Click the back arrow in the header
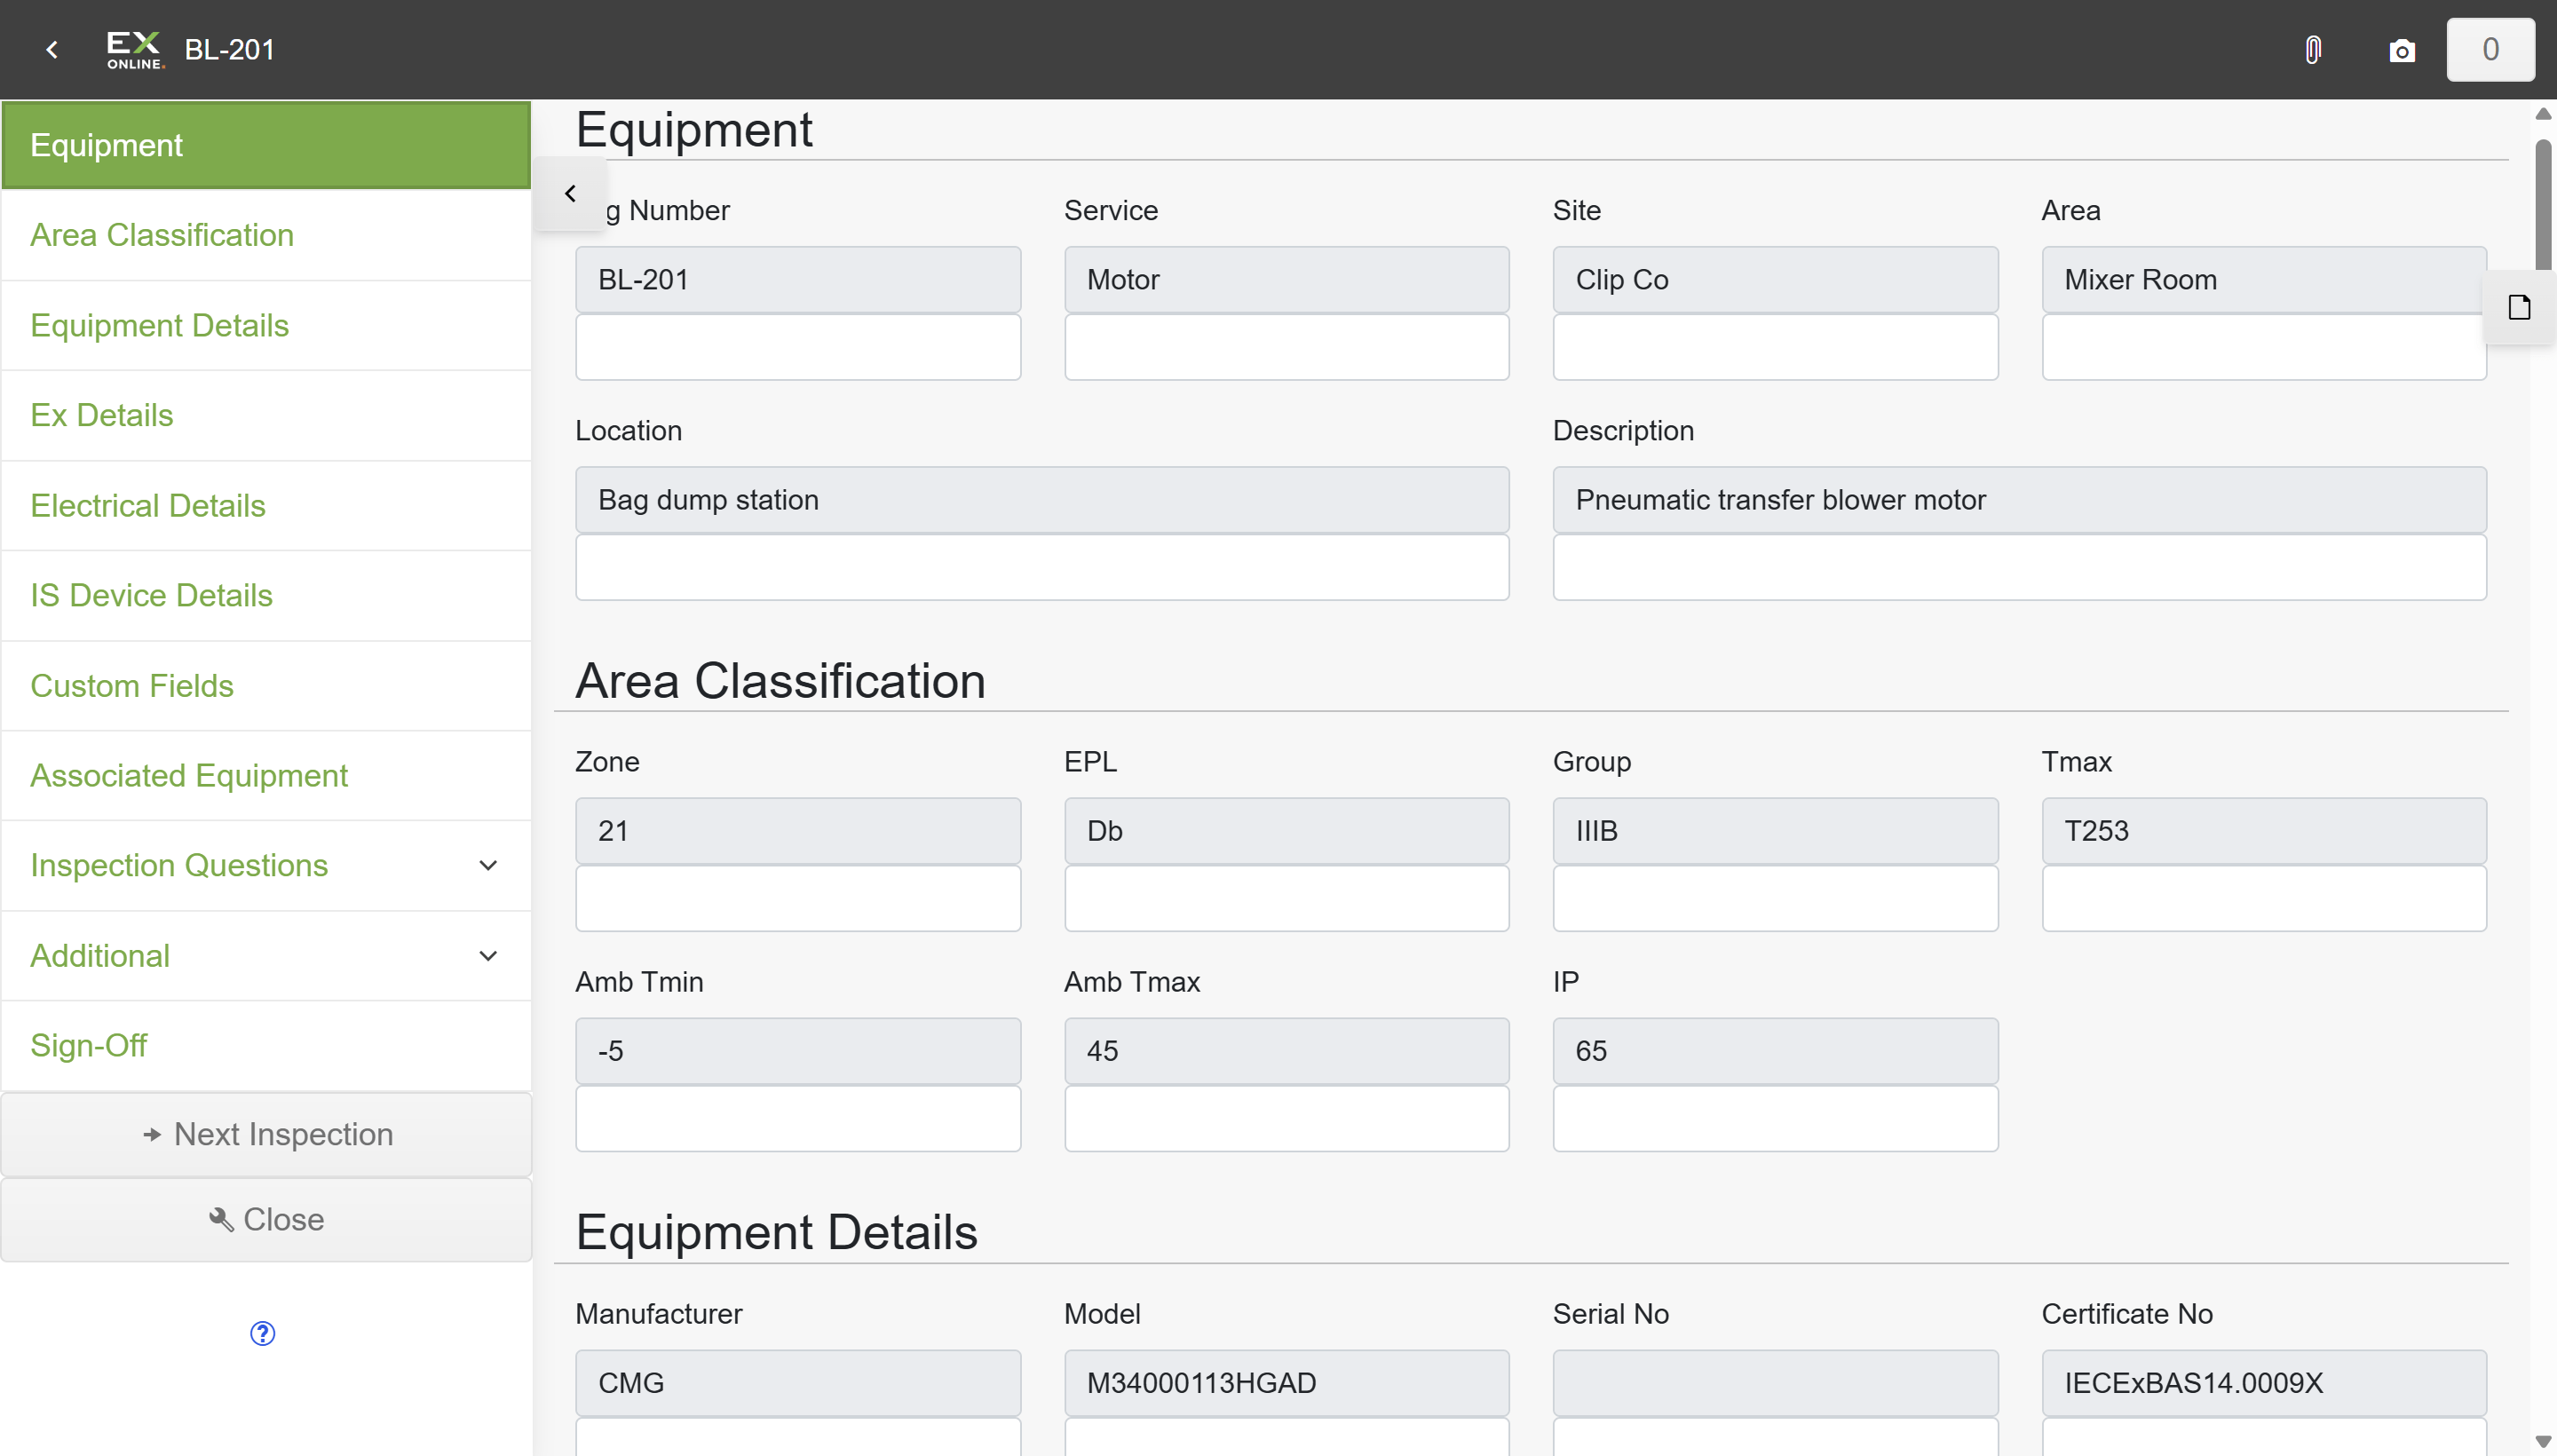This screenshot has width=2557, height=1456. pos(52,49)
